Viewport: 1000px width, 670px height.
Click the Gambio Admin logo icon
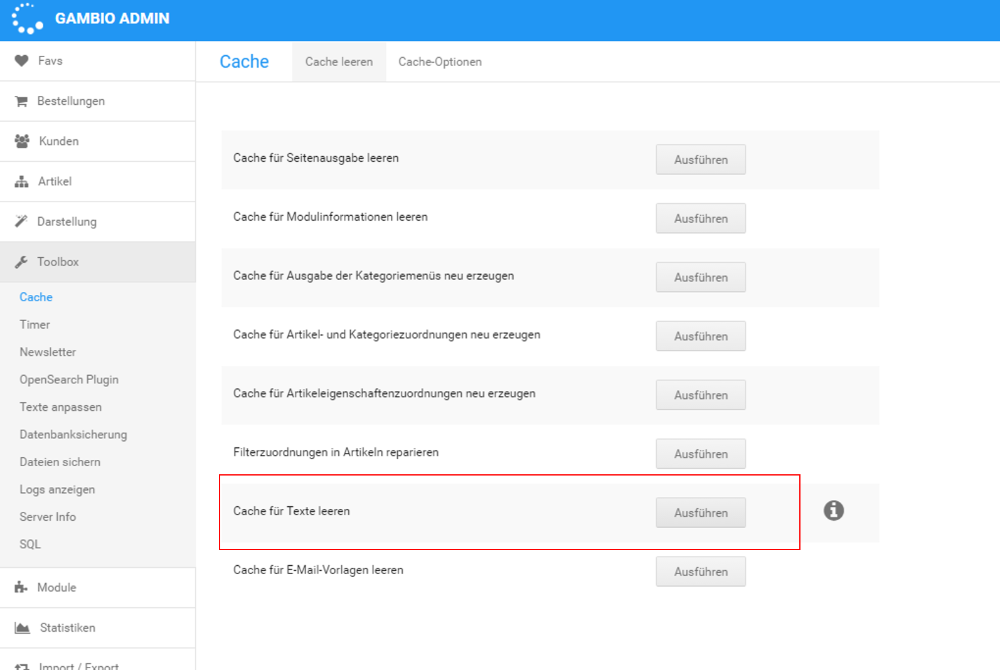[x=27, y=18]
